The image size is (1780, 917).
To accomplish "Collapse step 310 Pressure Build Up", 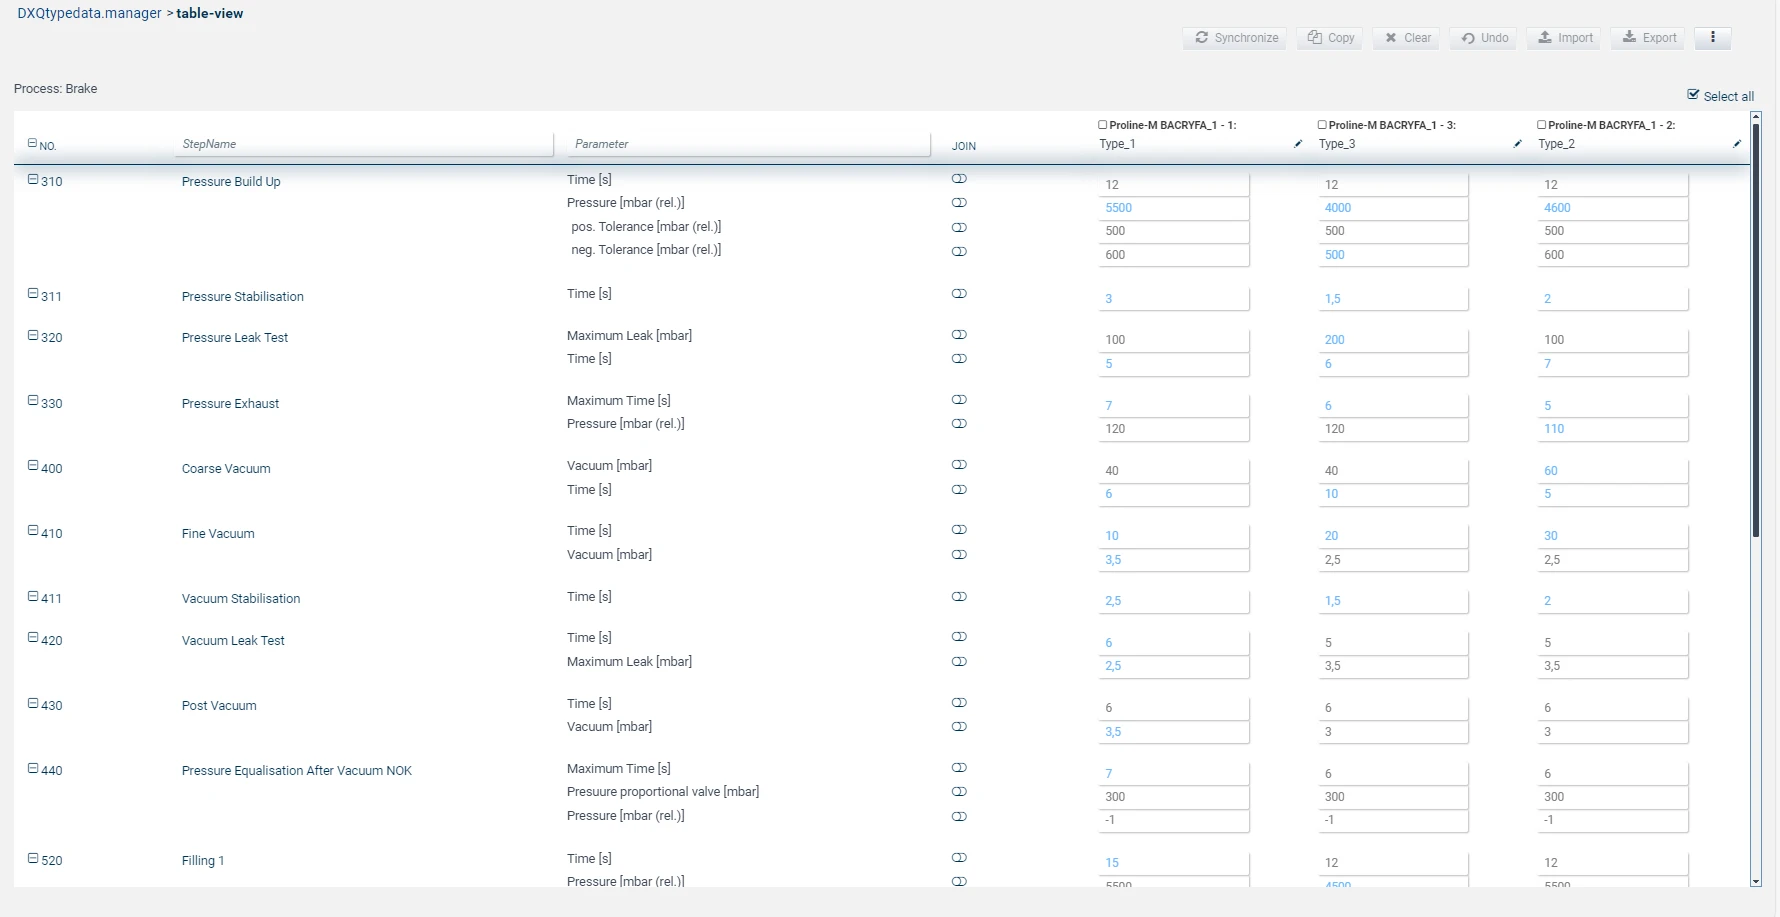I will 33,180.
